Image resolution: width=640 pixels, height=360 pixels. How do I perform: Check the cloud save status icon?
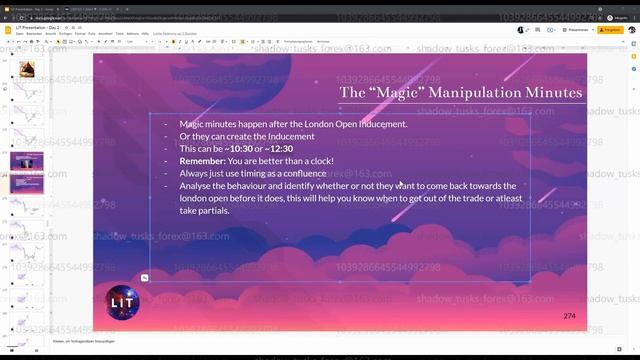tap(80, 28)
